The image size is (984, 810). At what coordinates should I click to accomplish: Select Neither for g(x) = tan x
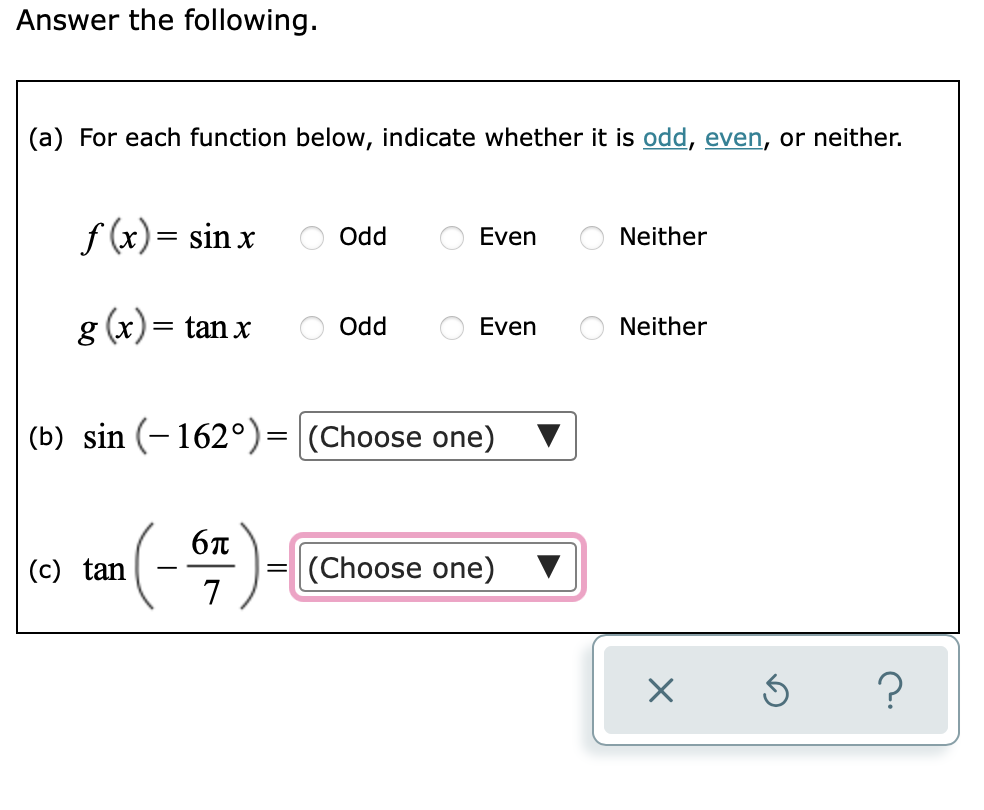click(592, 328)
